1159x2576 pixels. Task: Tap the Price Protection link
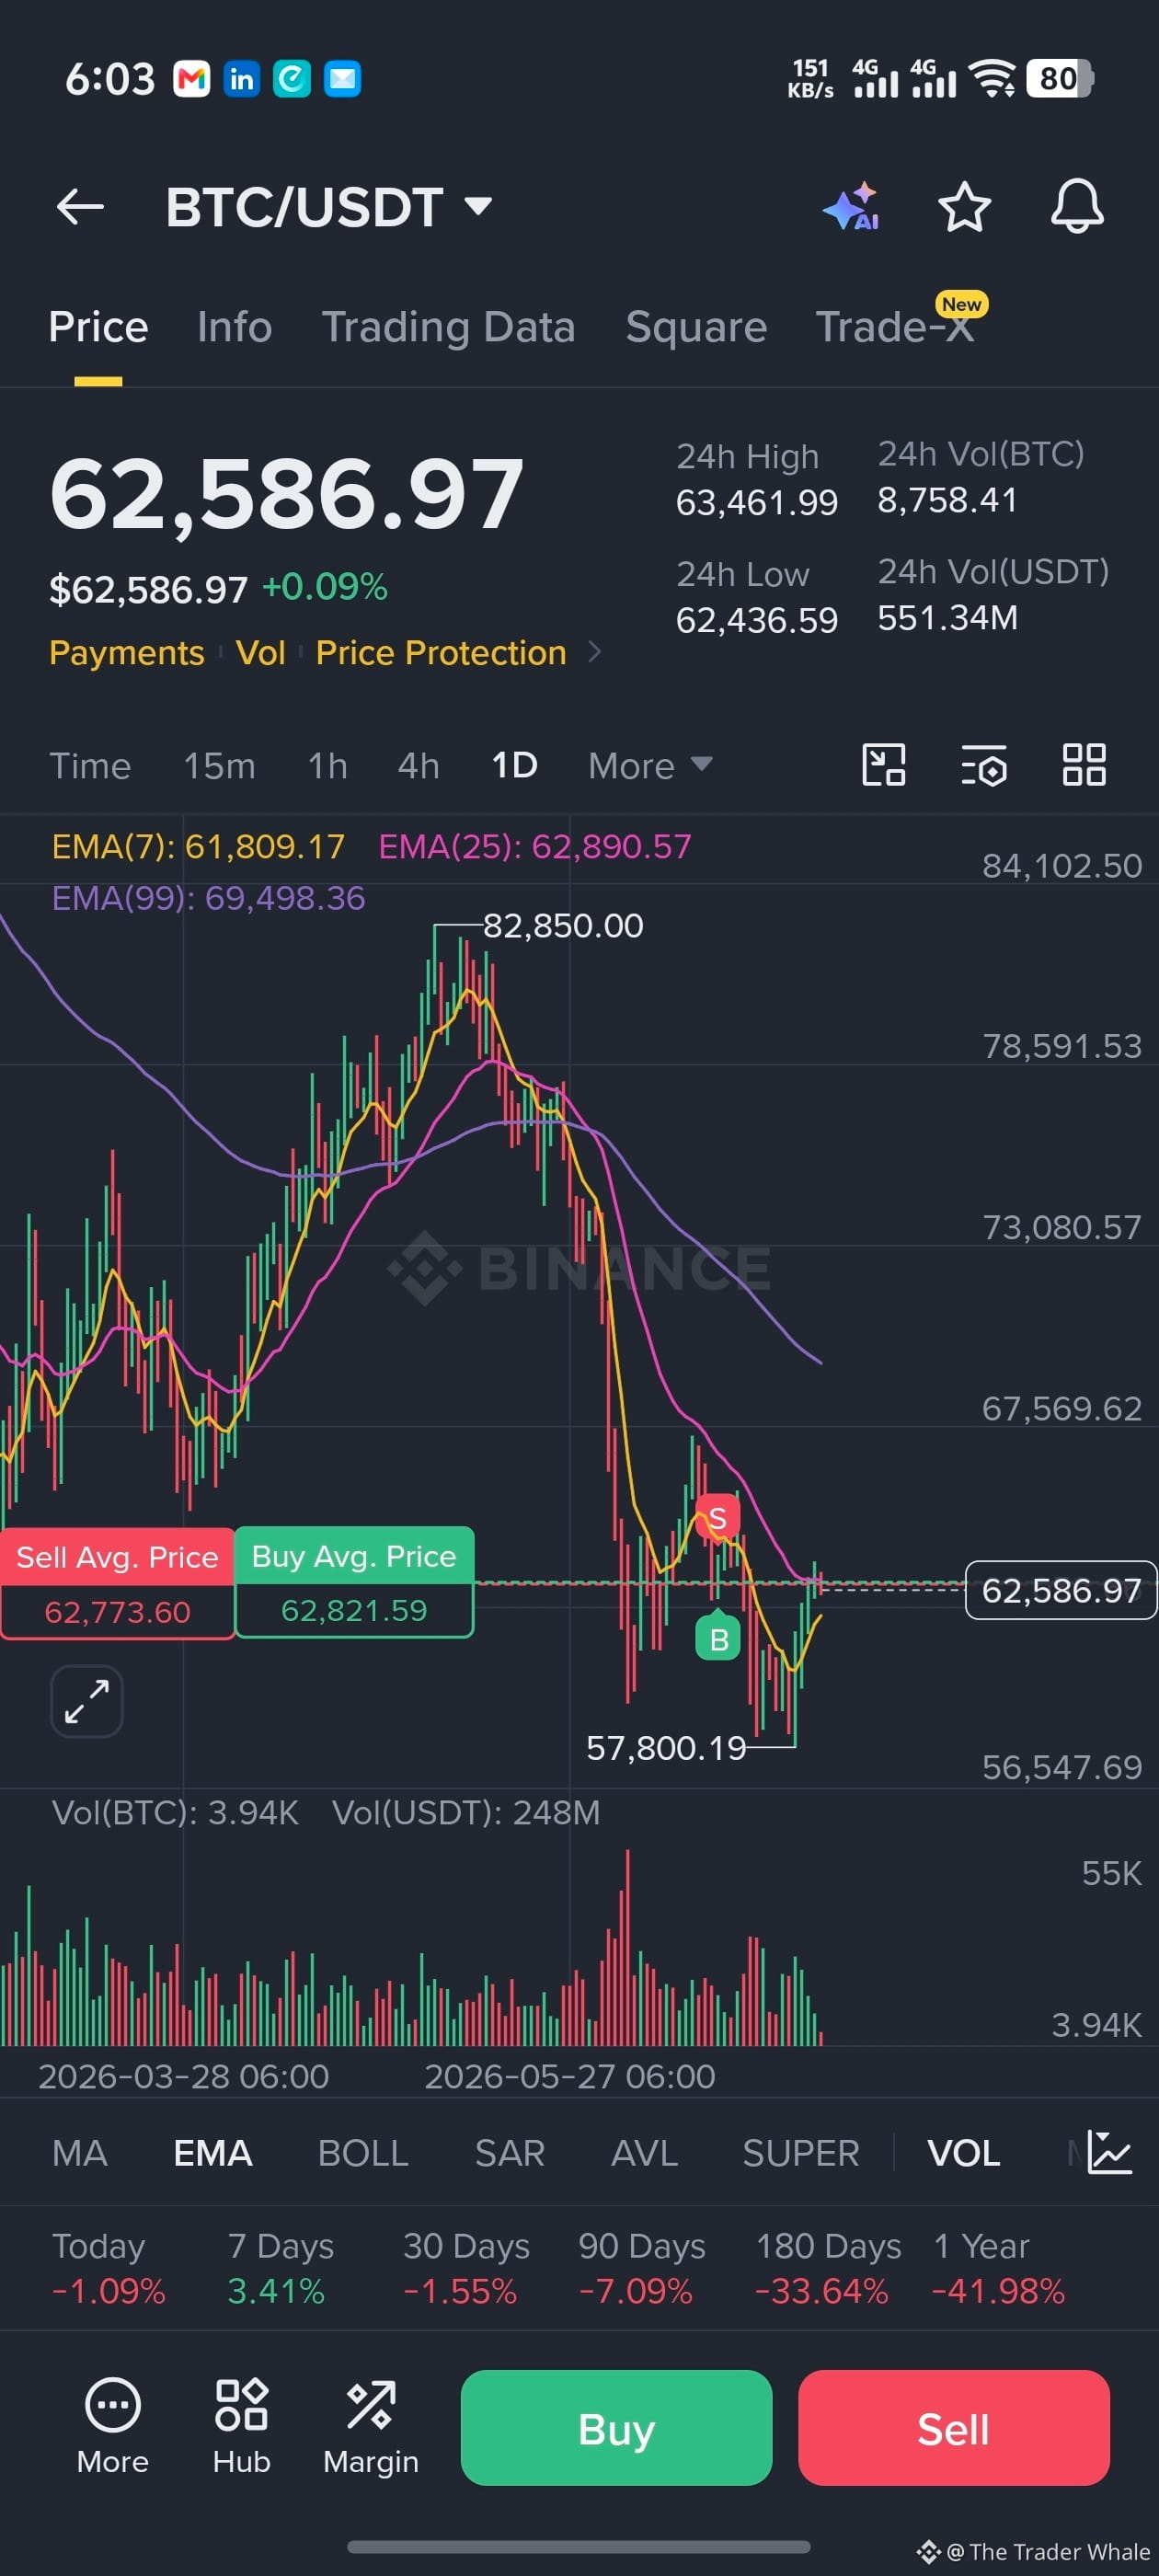[441, 652]
